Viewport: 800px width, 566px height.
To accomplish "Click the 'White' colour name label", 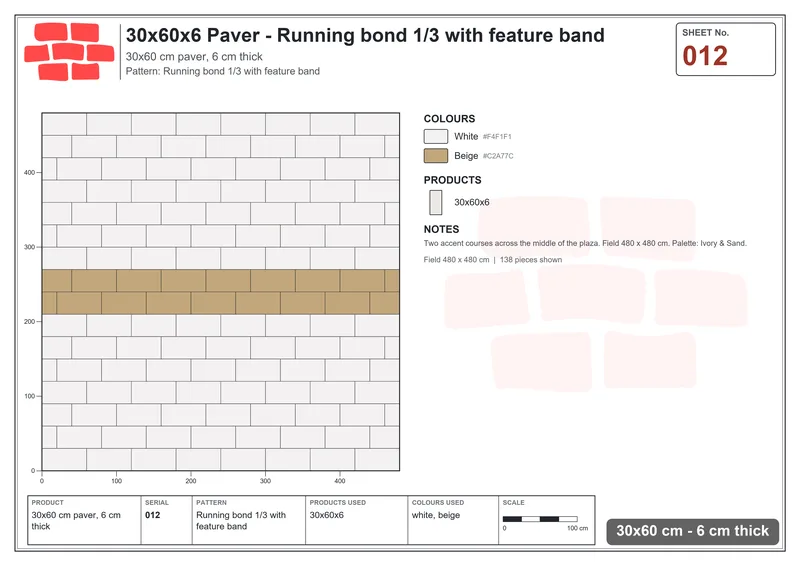I will click(466, 136).
